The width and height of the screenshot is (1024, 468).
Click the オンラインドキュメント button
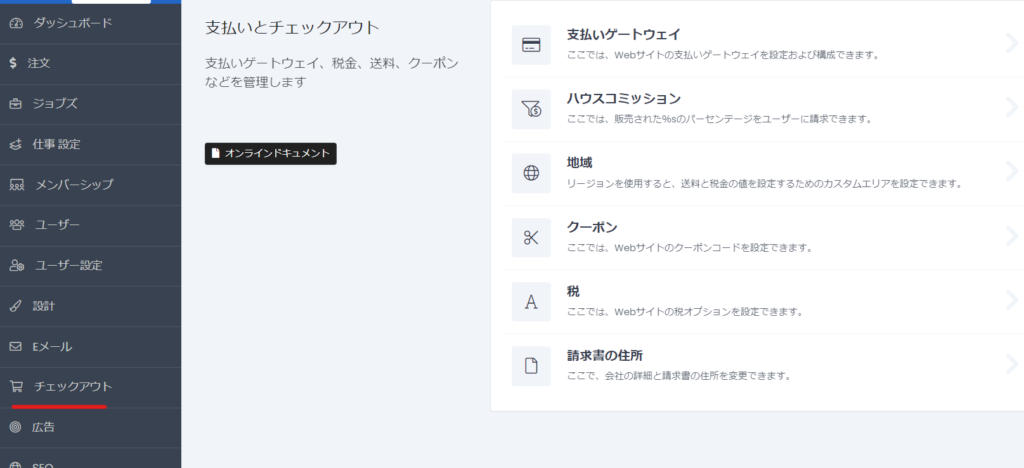(x=271, y=153)
